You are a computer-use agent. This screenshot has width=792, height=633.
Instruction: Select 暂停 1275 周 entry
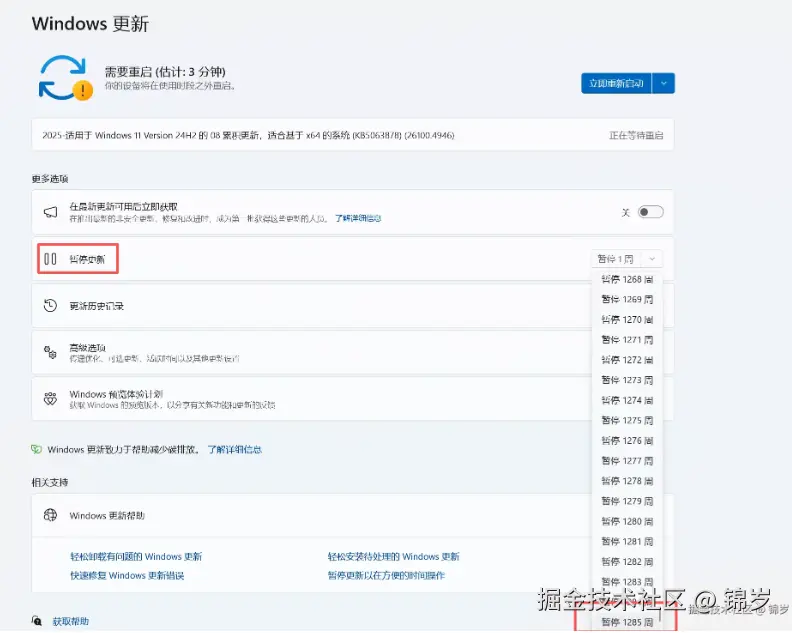(627, 420)
